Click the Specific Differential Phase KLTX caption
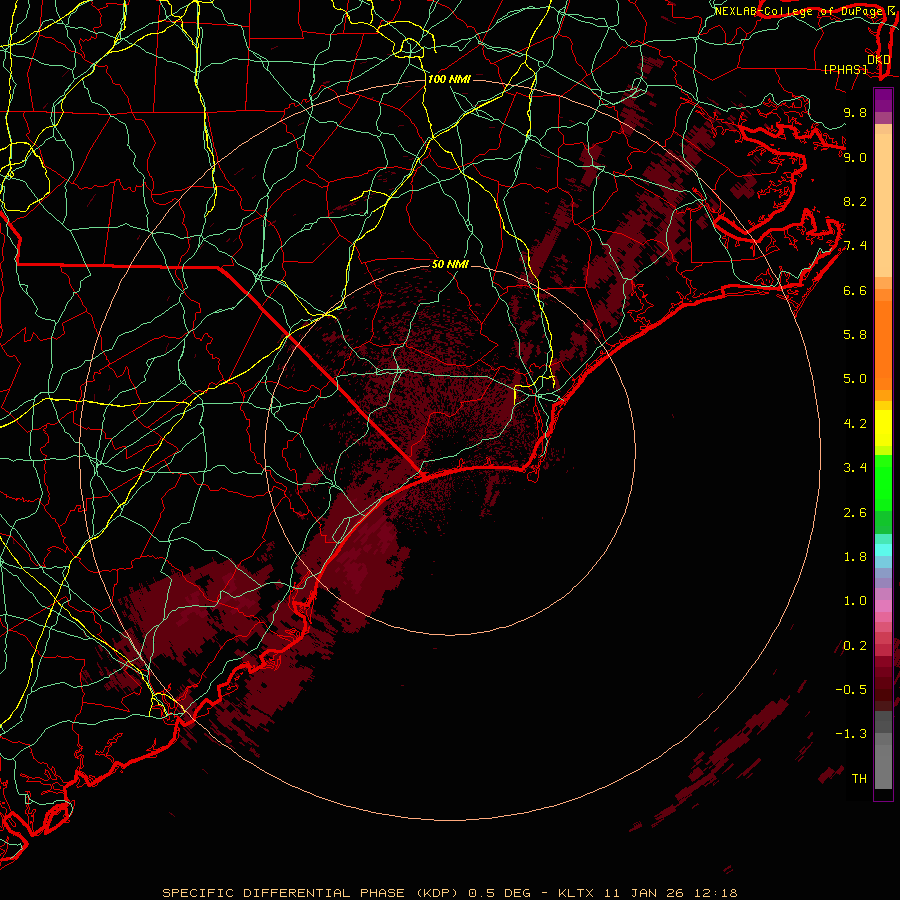 coord(450,893)
